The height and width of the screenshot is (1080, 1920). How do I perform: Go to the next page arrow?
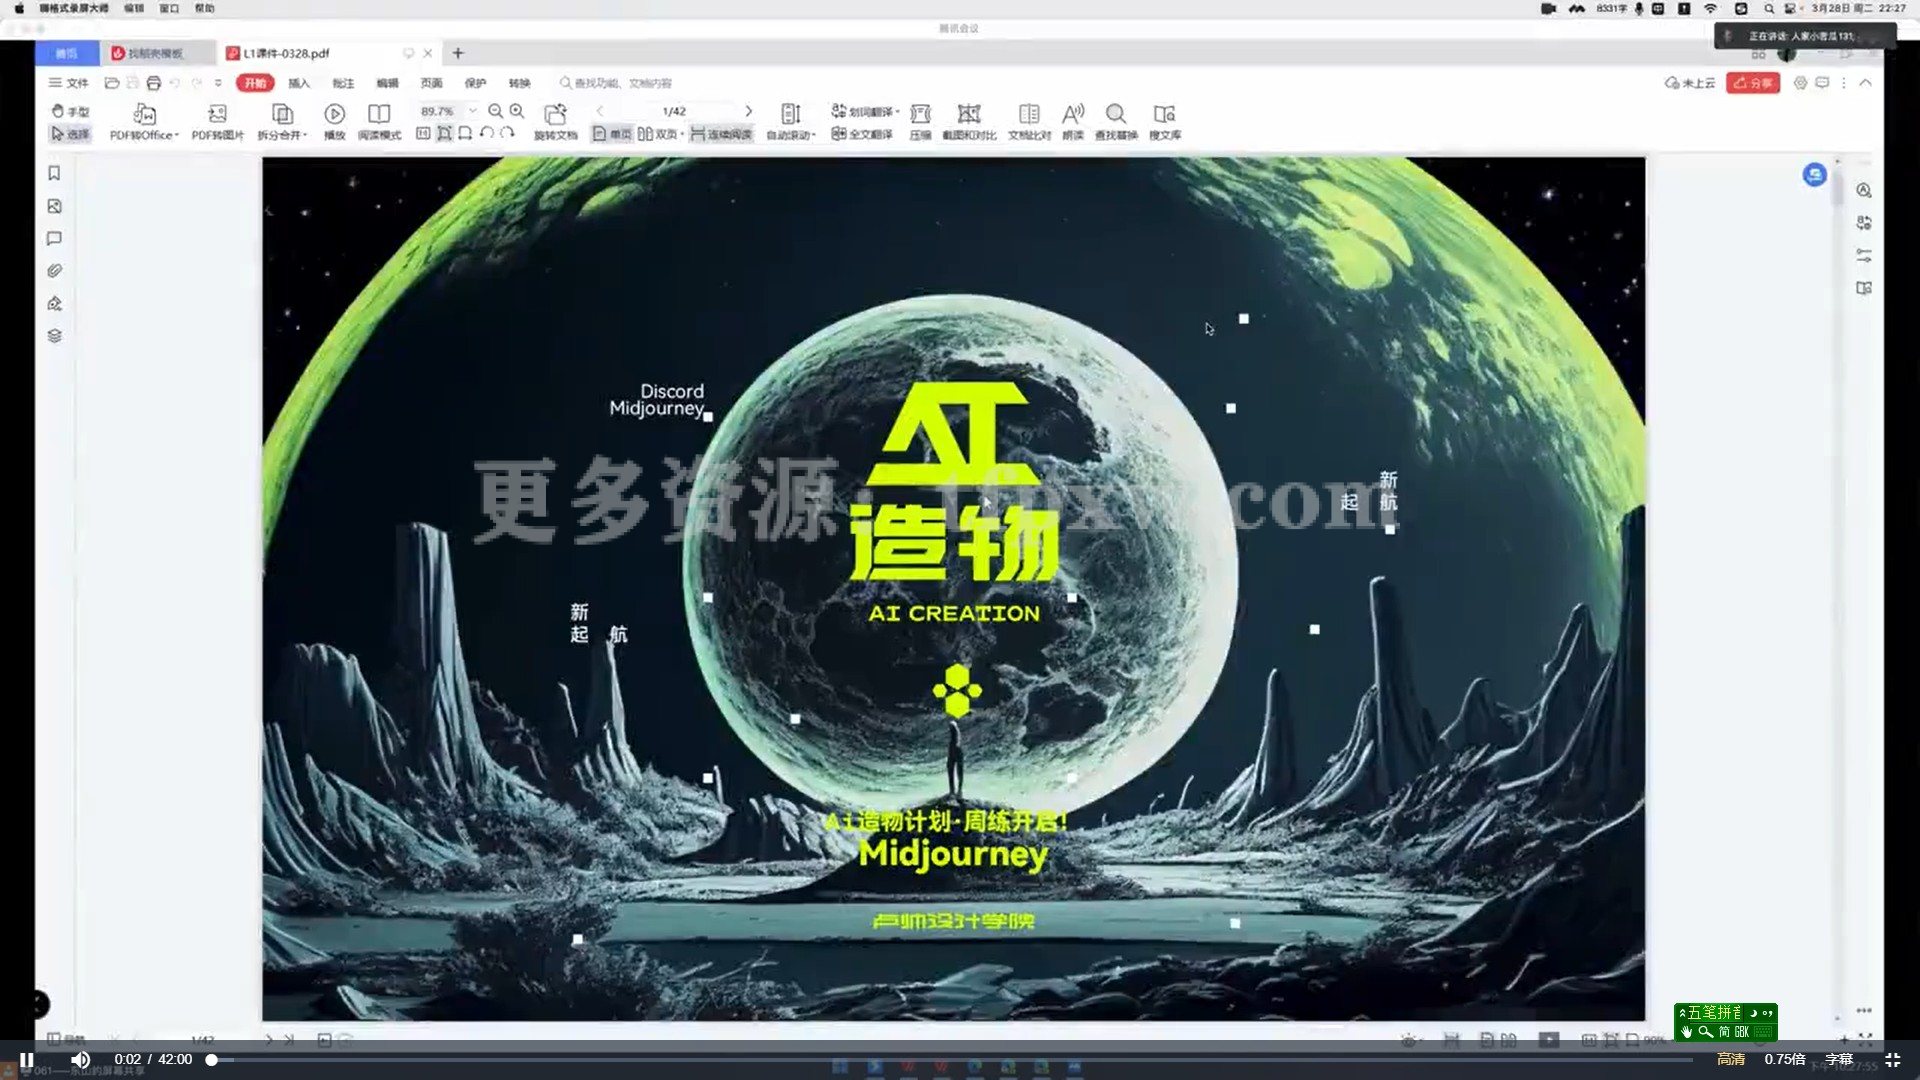click(748, 111)
